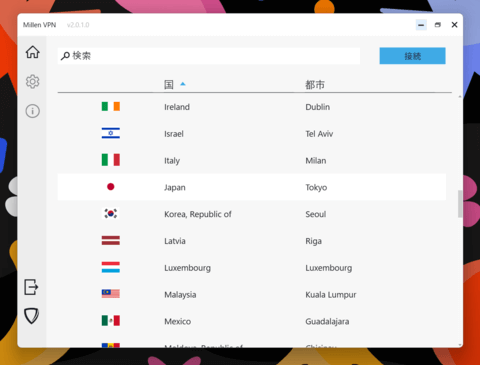Viewport: 480px width, 365px height.
Task: Select the Israel flag icon
Action: point(111,133)
